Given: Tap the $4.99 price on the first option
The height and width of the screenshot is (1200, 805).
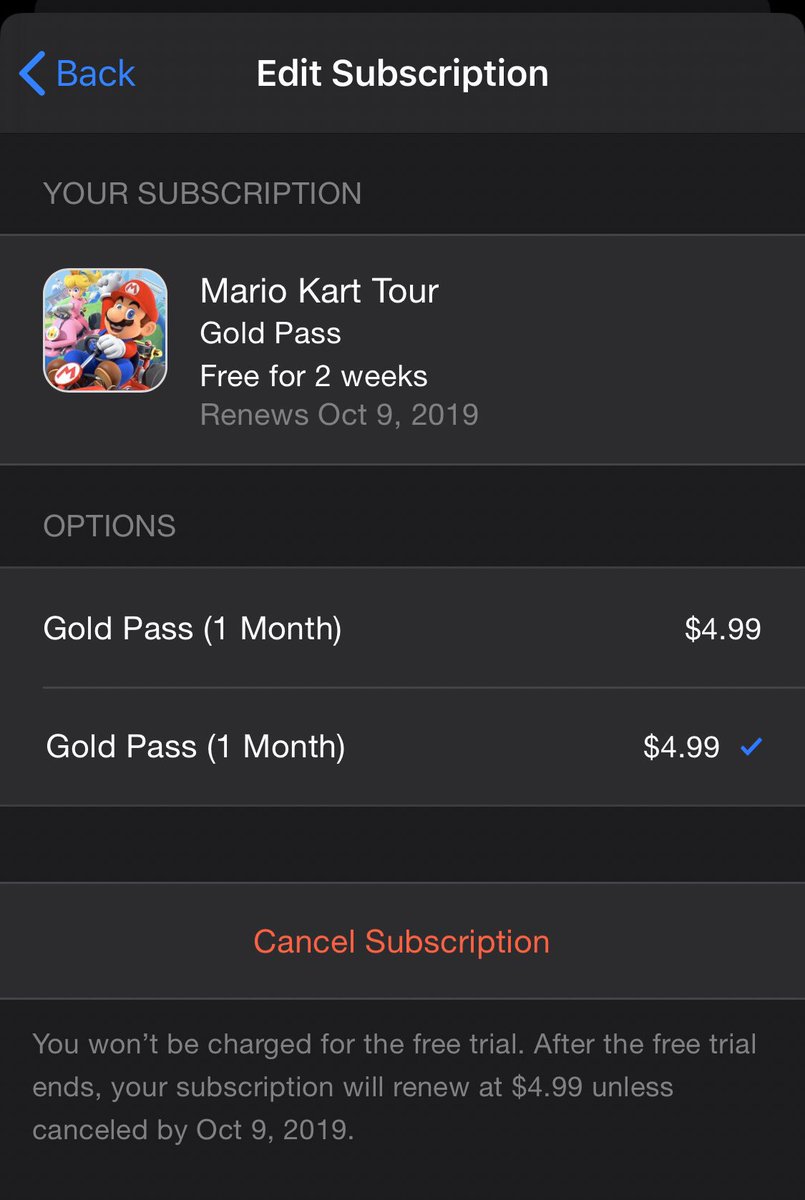Looking at the screenshot, I should 723,629.
